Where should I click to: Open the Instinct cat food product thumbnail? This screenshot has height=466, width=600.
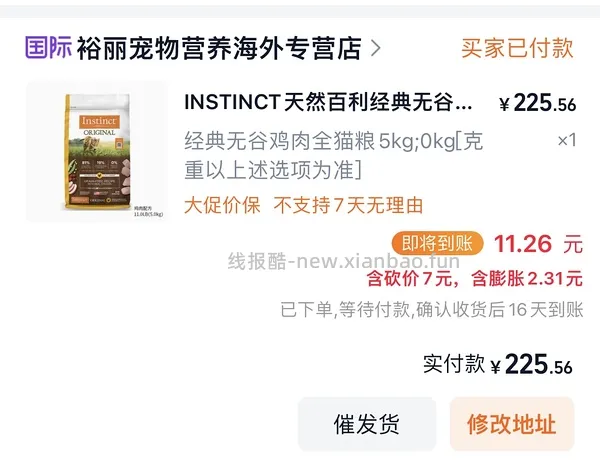pos(97,152)
